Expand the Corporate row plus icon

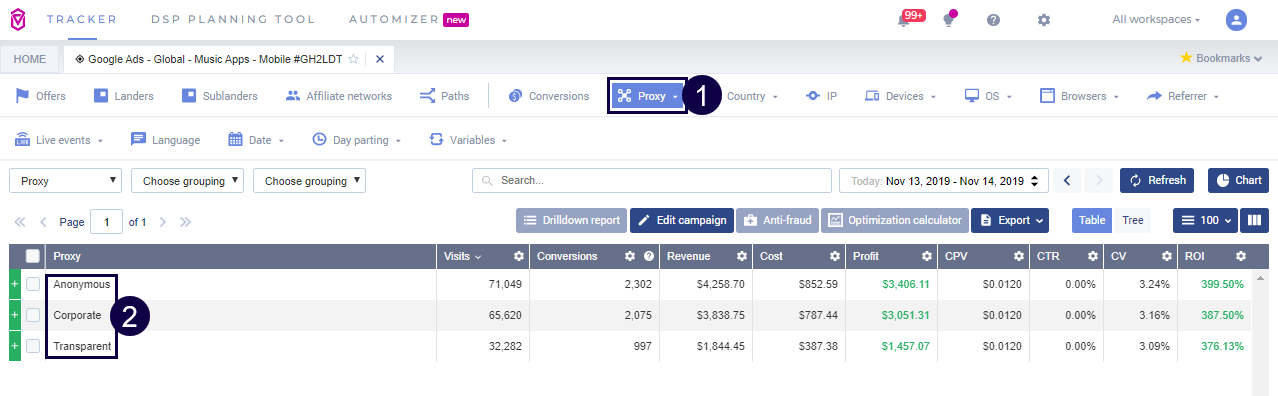click(14, 315)
